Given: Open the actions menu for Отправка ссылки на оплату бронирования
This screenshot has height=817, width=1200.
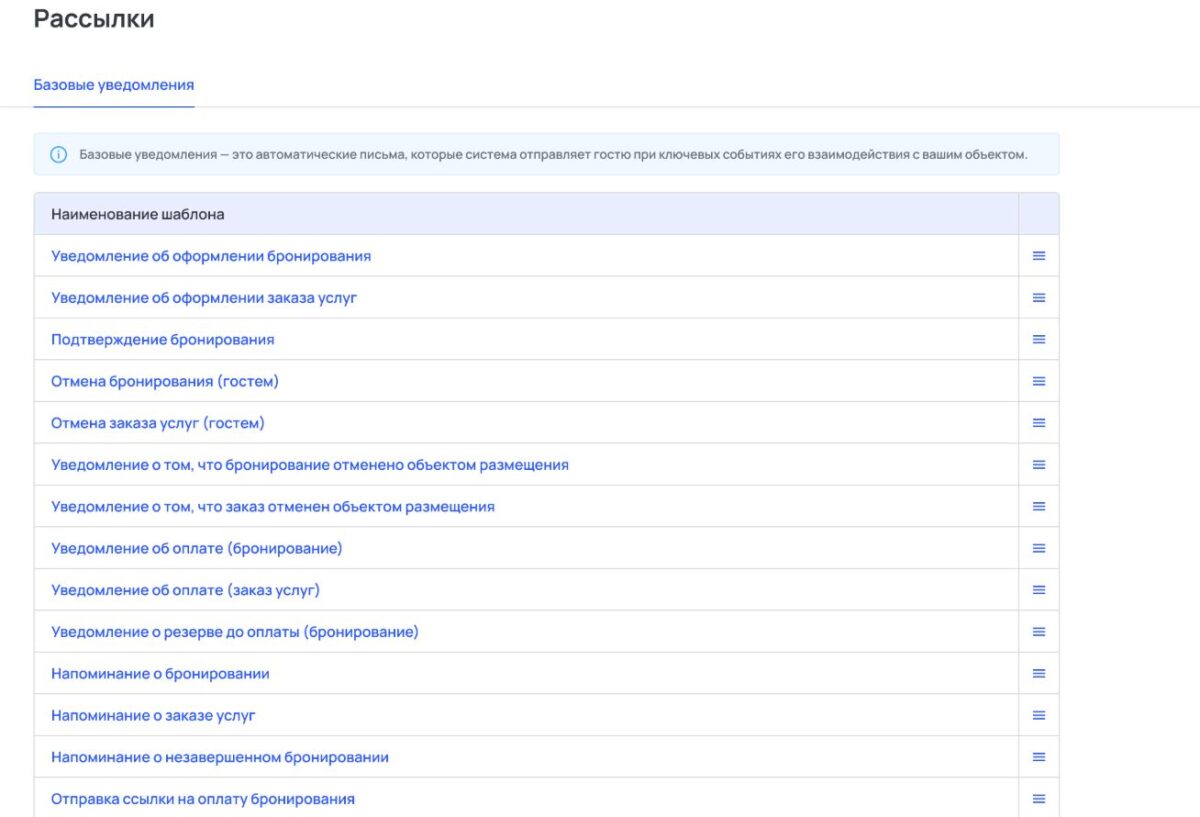Looking at the screenshot, I should (1038, 798).
